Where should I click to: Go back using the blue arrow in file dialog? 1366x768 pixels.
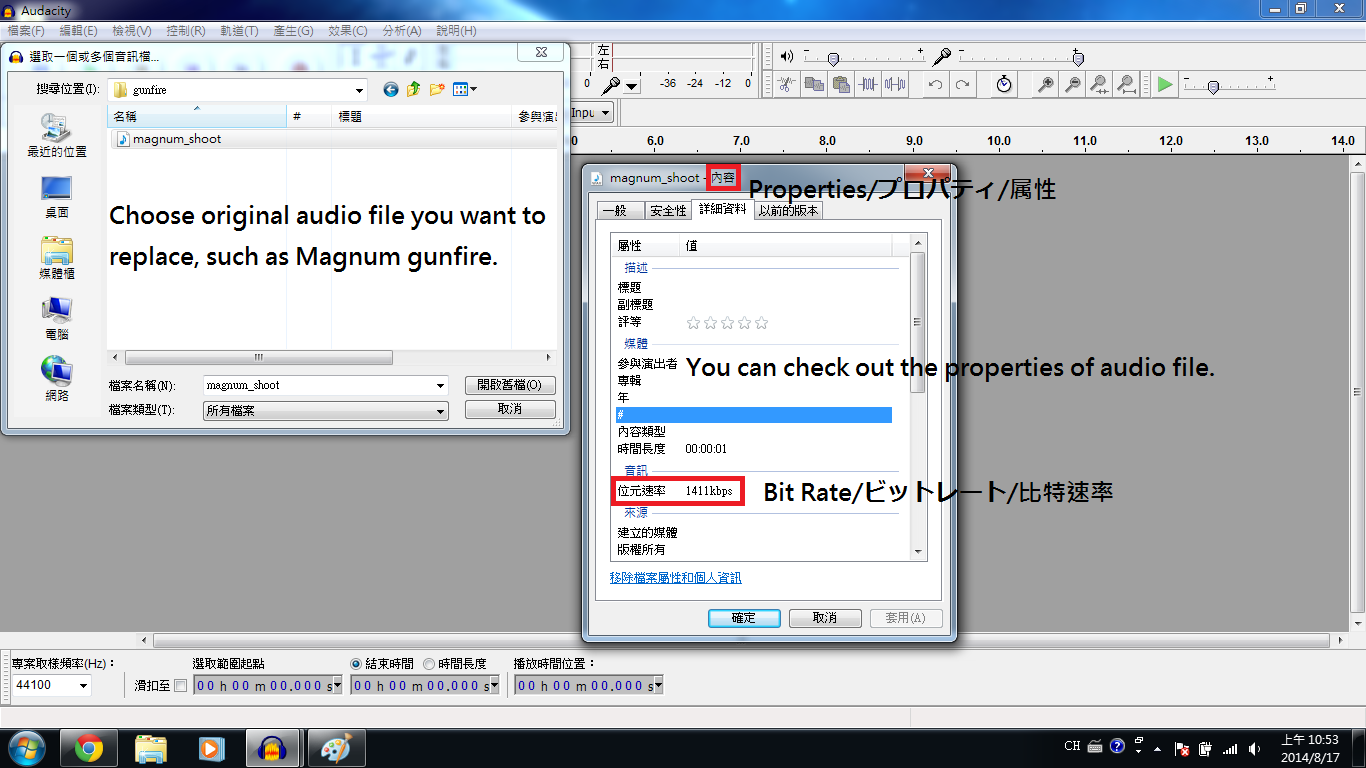(391, 89)
